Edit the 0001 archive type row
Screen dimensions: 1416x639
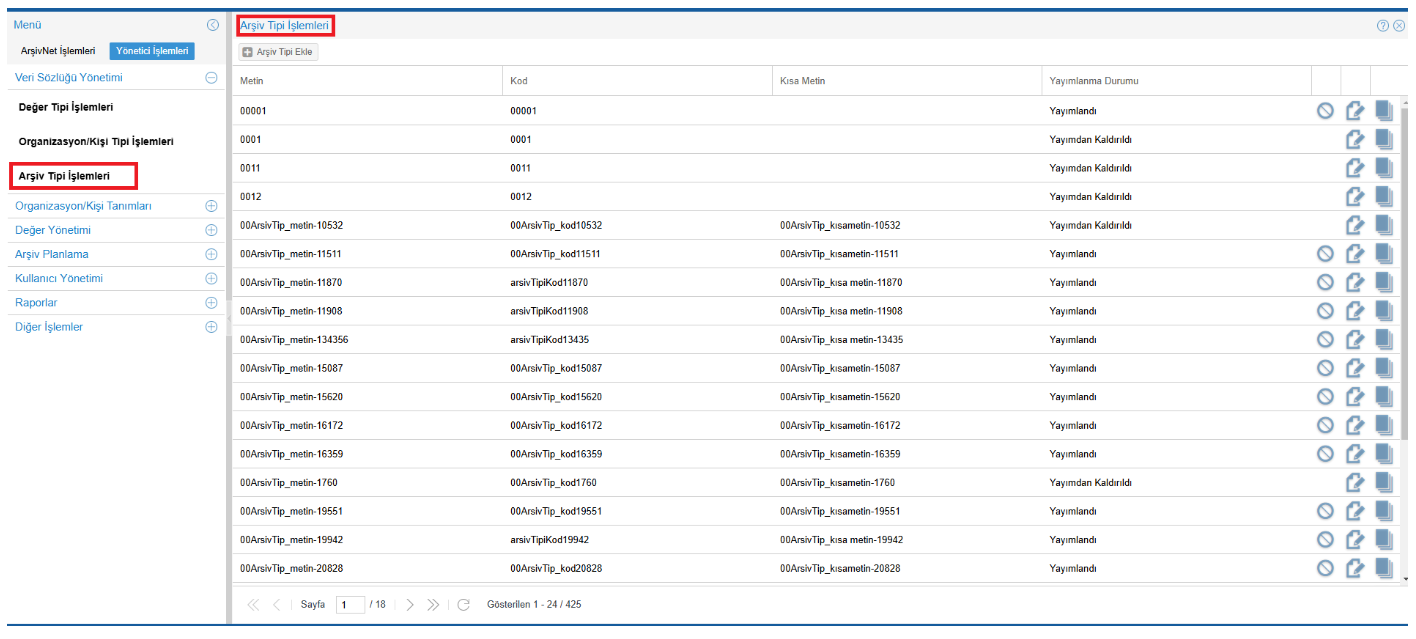point(1355,140)
